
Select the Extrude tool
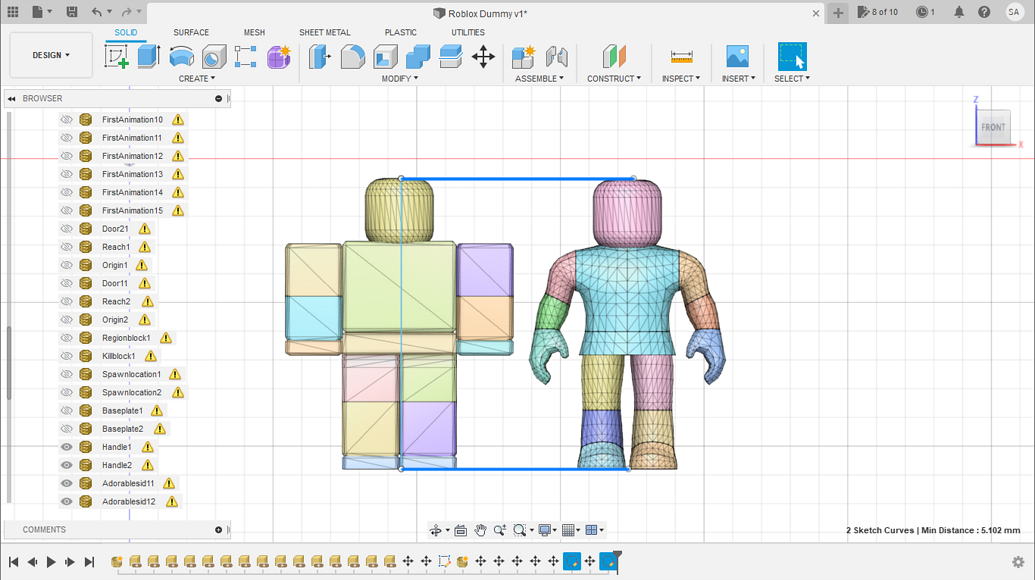[149, 57]
